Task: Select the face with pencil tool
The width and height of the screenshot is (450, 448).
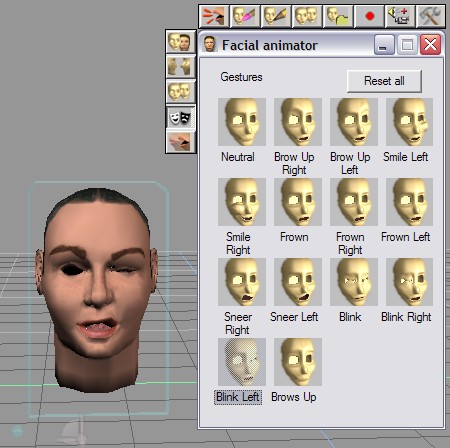Action: coord(275,16)
